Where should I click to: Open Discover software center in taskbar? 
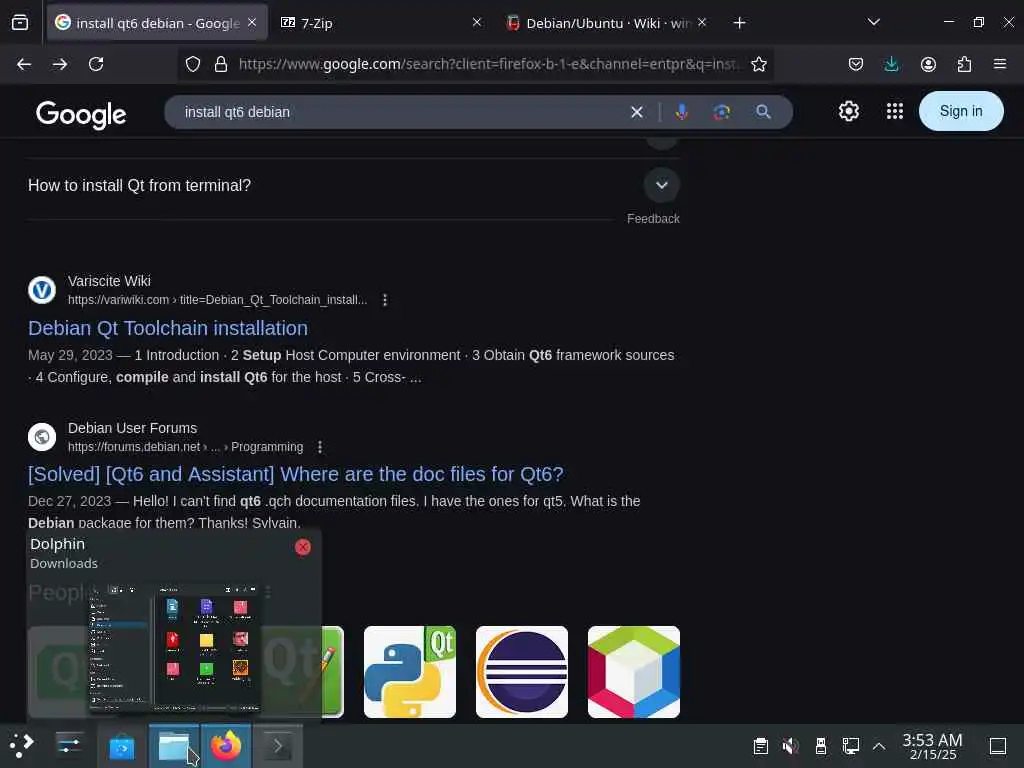121,746
